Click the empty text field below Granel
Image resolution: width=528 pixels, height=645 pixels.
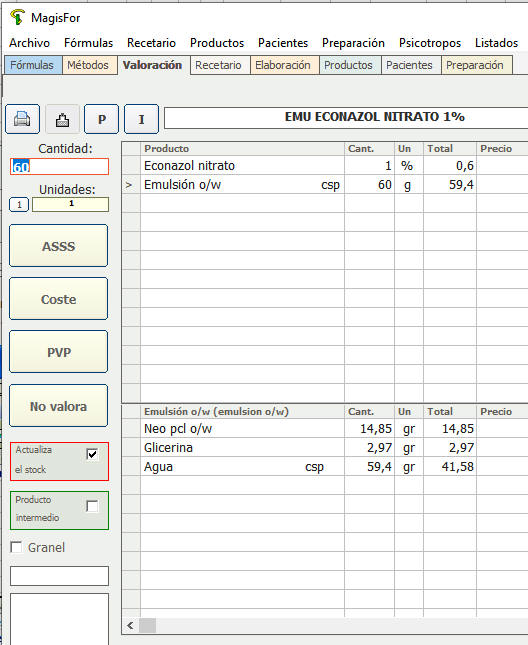pos(60,576)
